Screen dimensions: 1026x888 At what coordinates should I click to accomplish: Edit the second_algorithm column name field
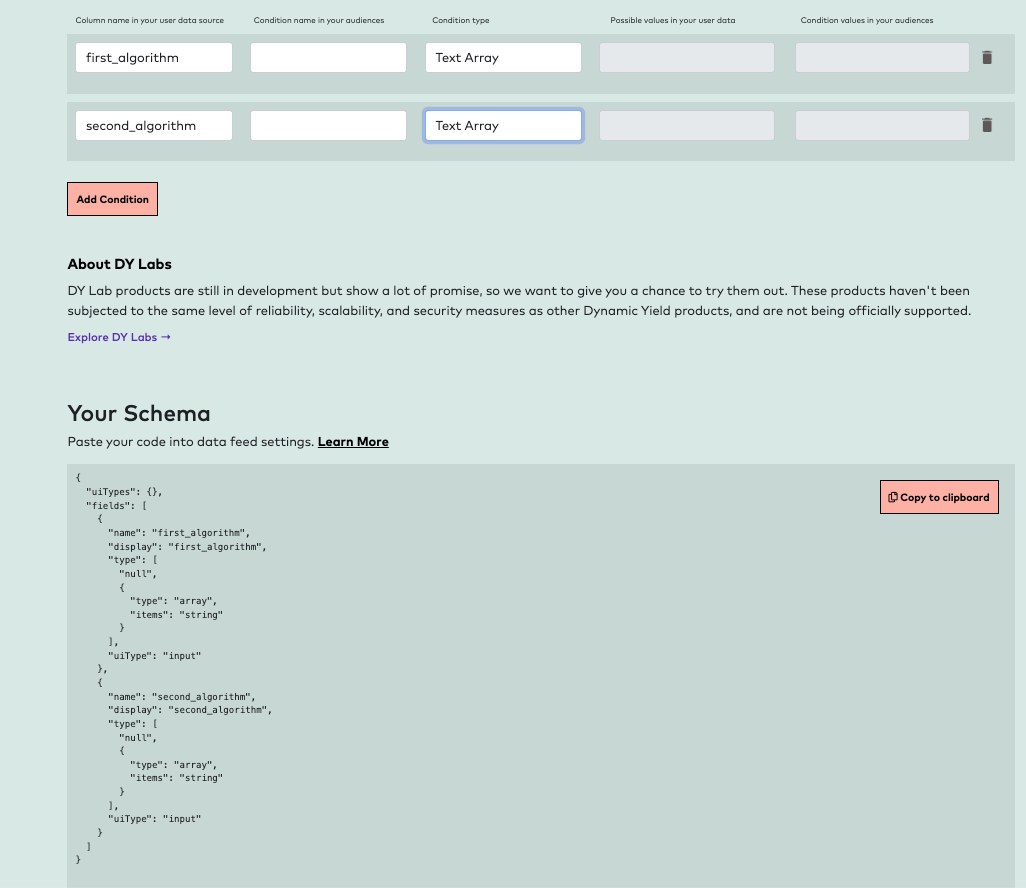coord(154,126)
